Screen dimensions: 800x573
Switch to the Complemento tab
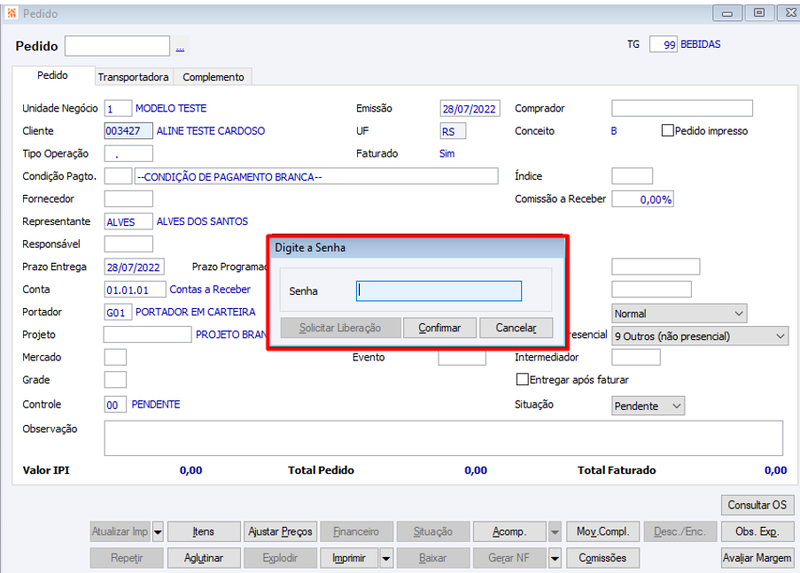213,77
